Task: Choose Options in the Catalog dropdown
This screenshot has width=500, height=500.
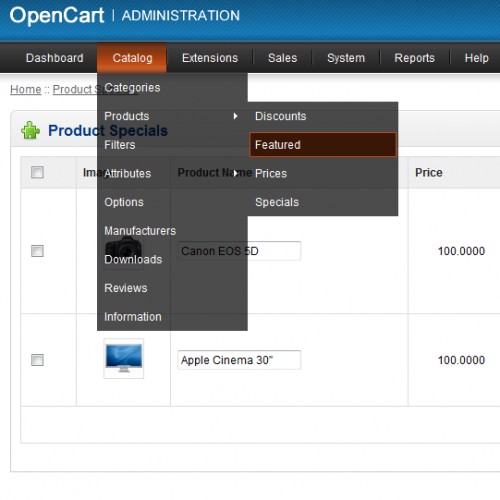Action: click(172, 202)
